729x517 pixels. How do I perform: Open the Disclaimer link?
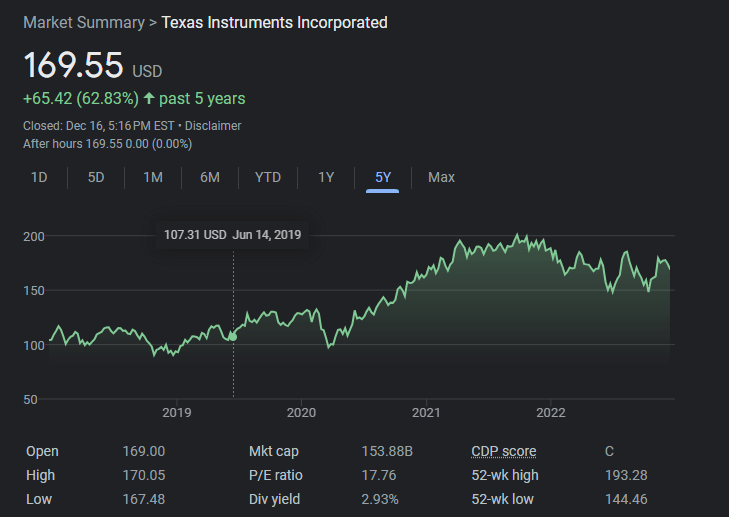(213, 126)
